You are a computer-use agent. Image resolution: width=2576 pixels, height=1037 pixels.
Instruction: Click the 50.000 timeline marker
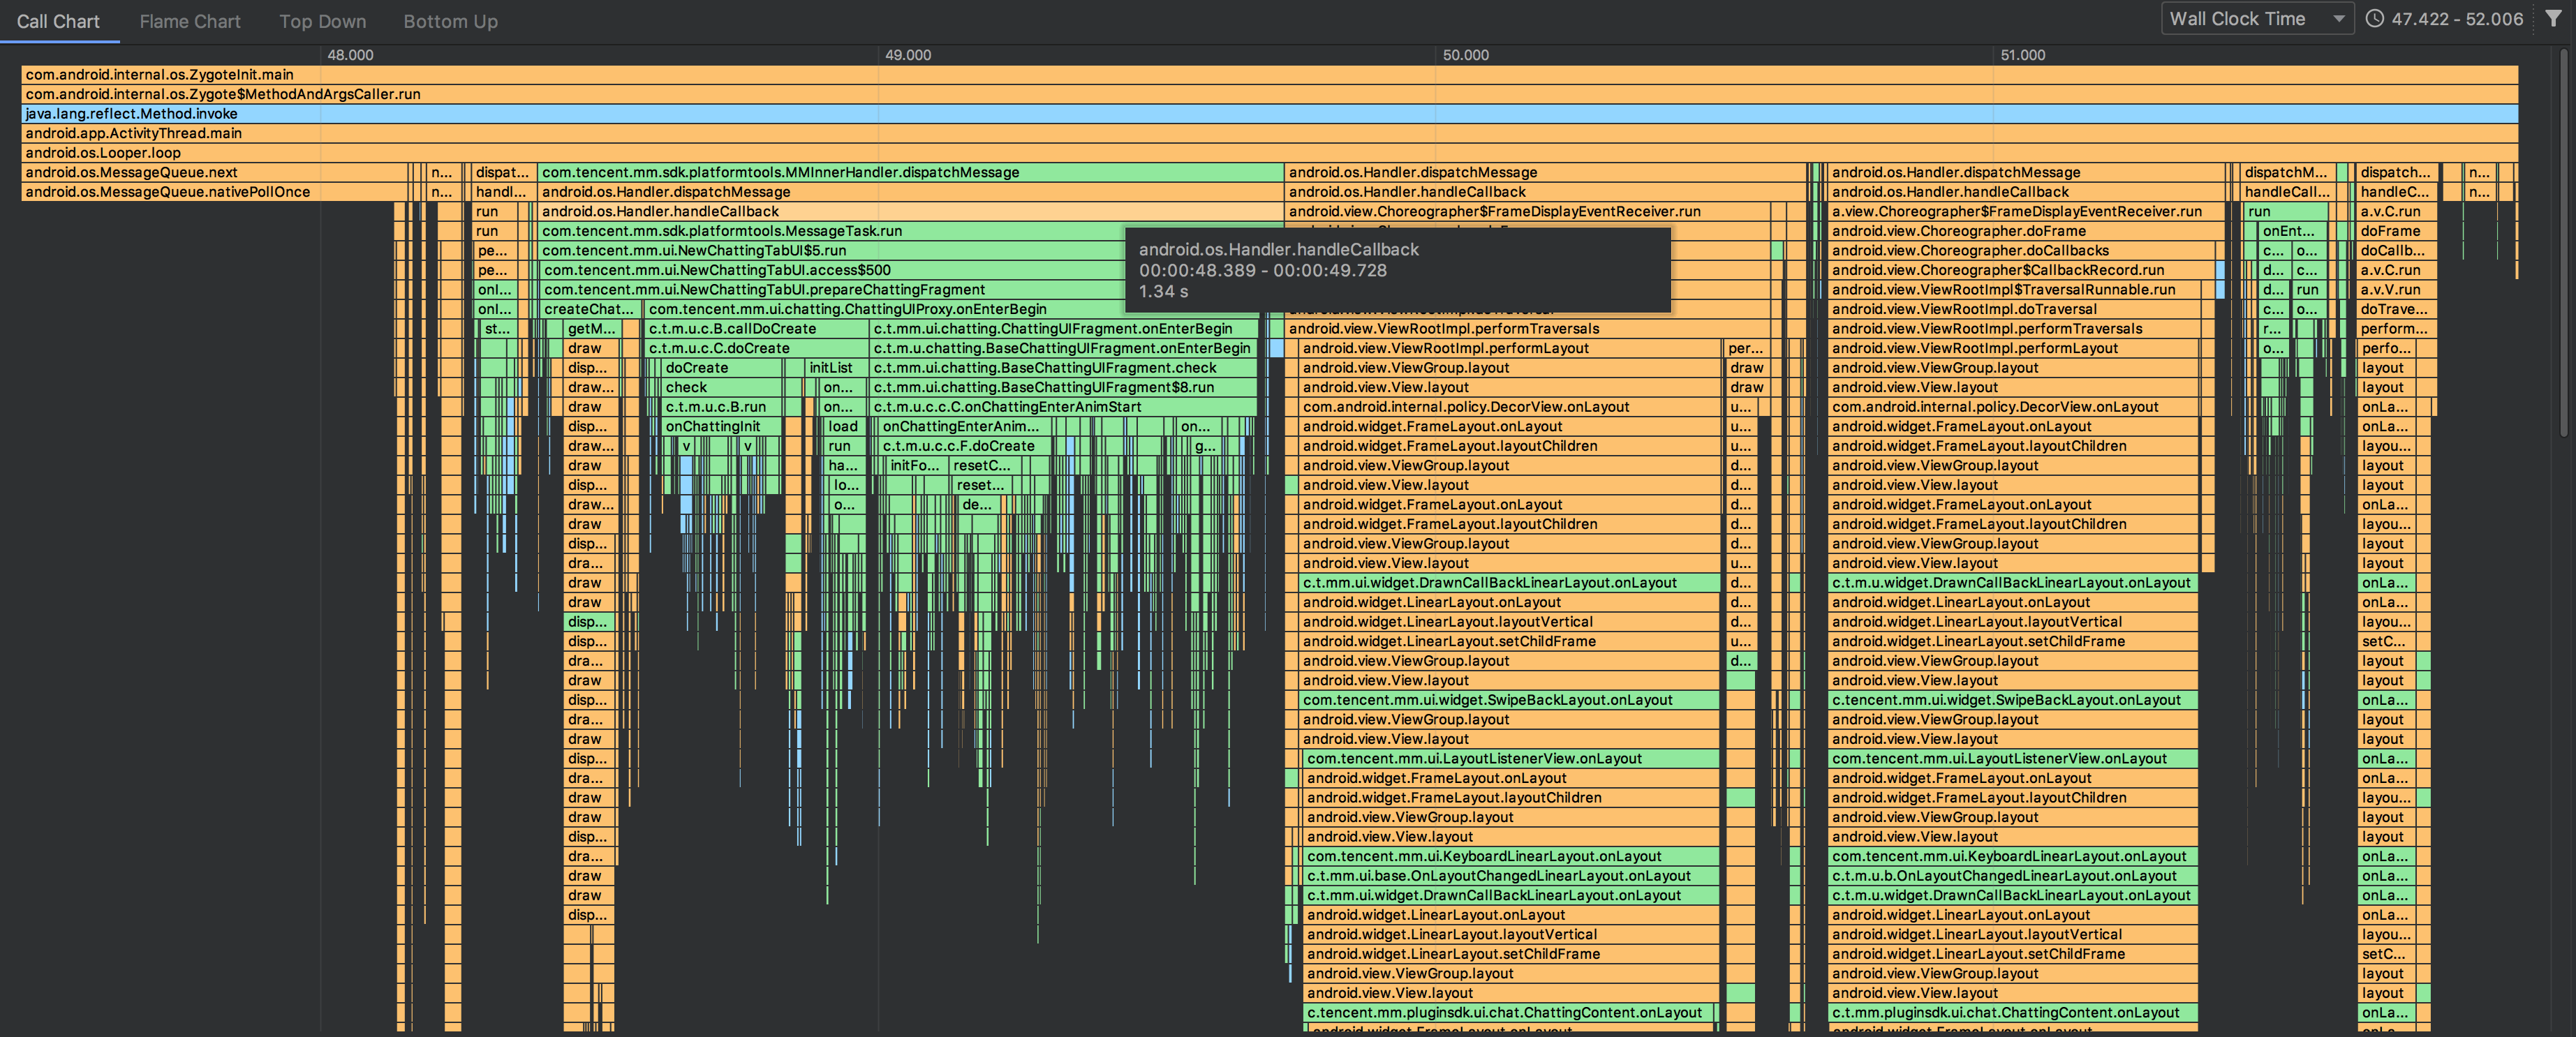[x=1465, y=55]
